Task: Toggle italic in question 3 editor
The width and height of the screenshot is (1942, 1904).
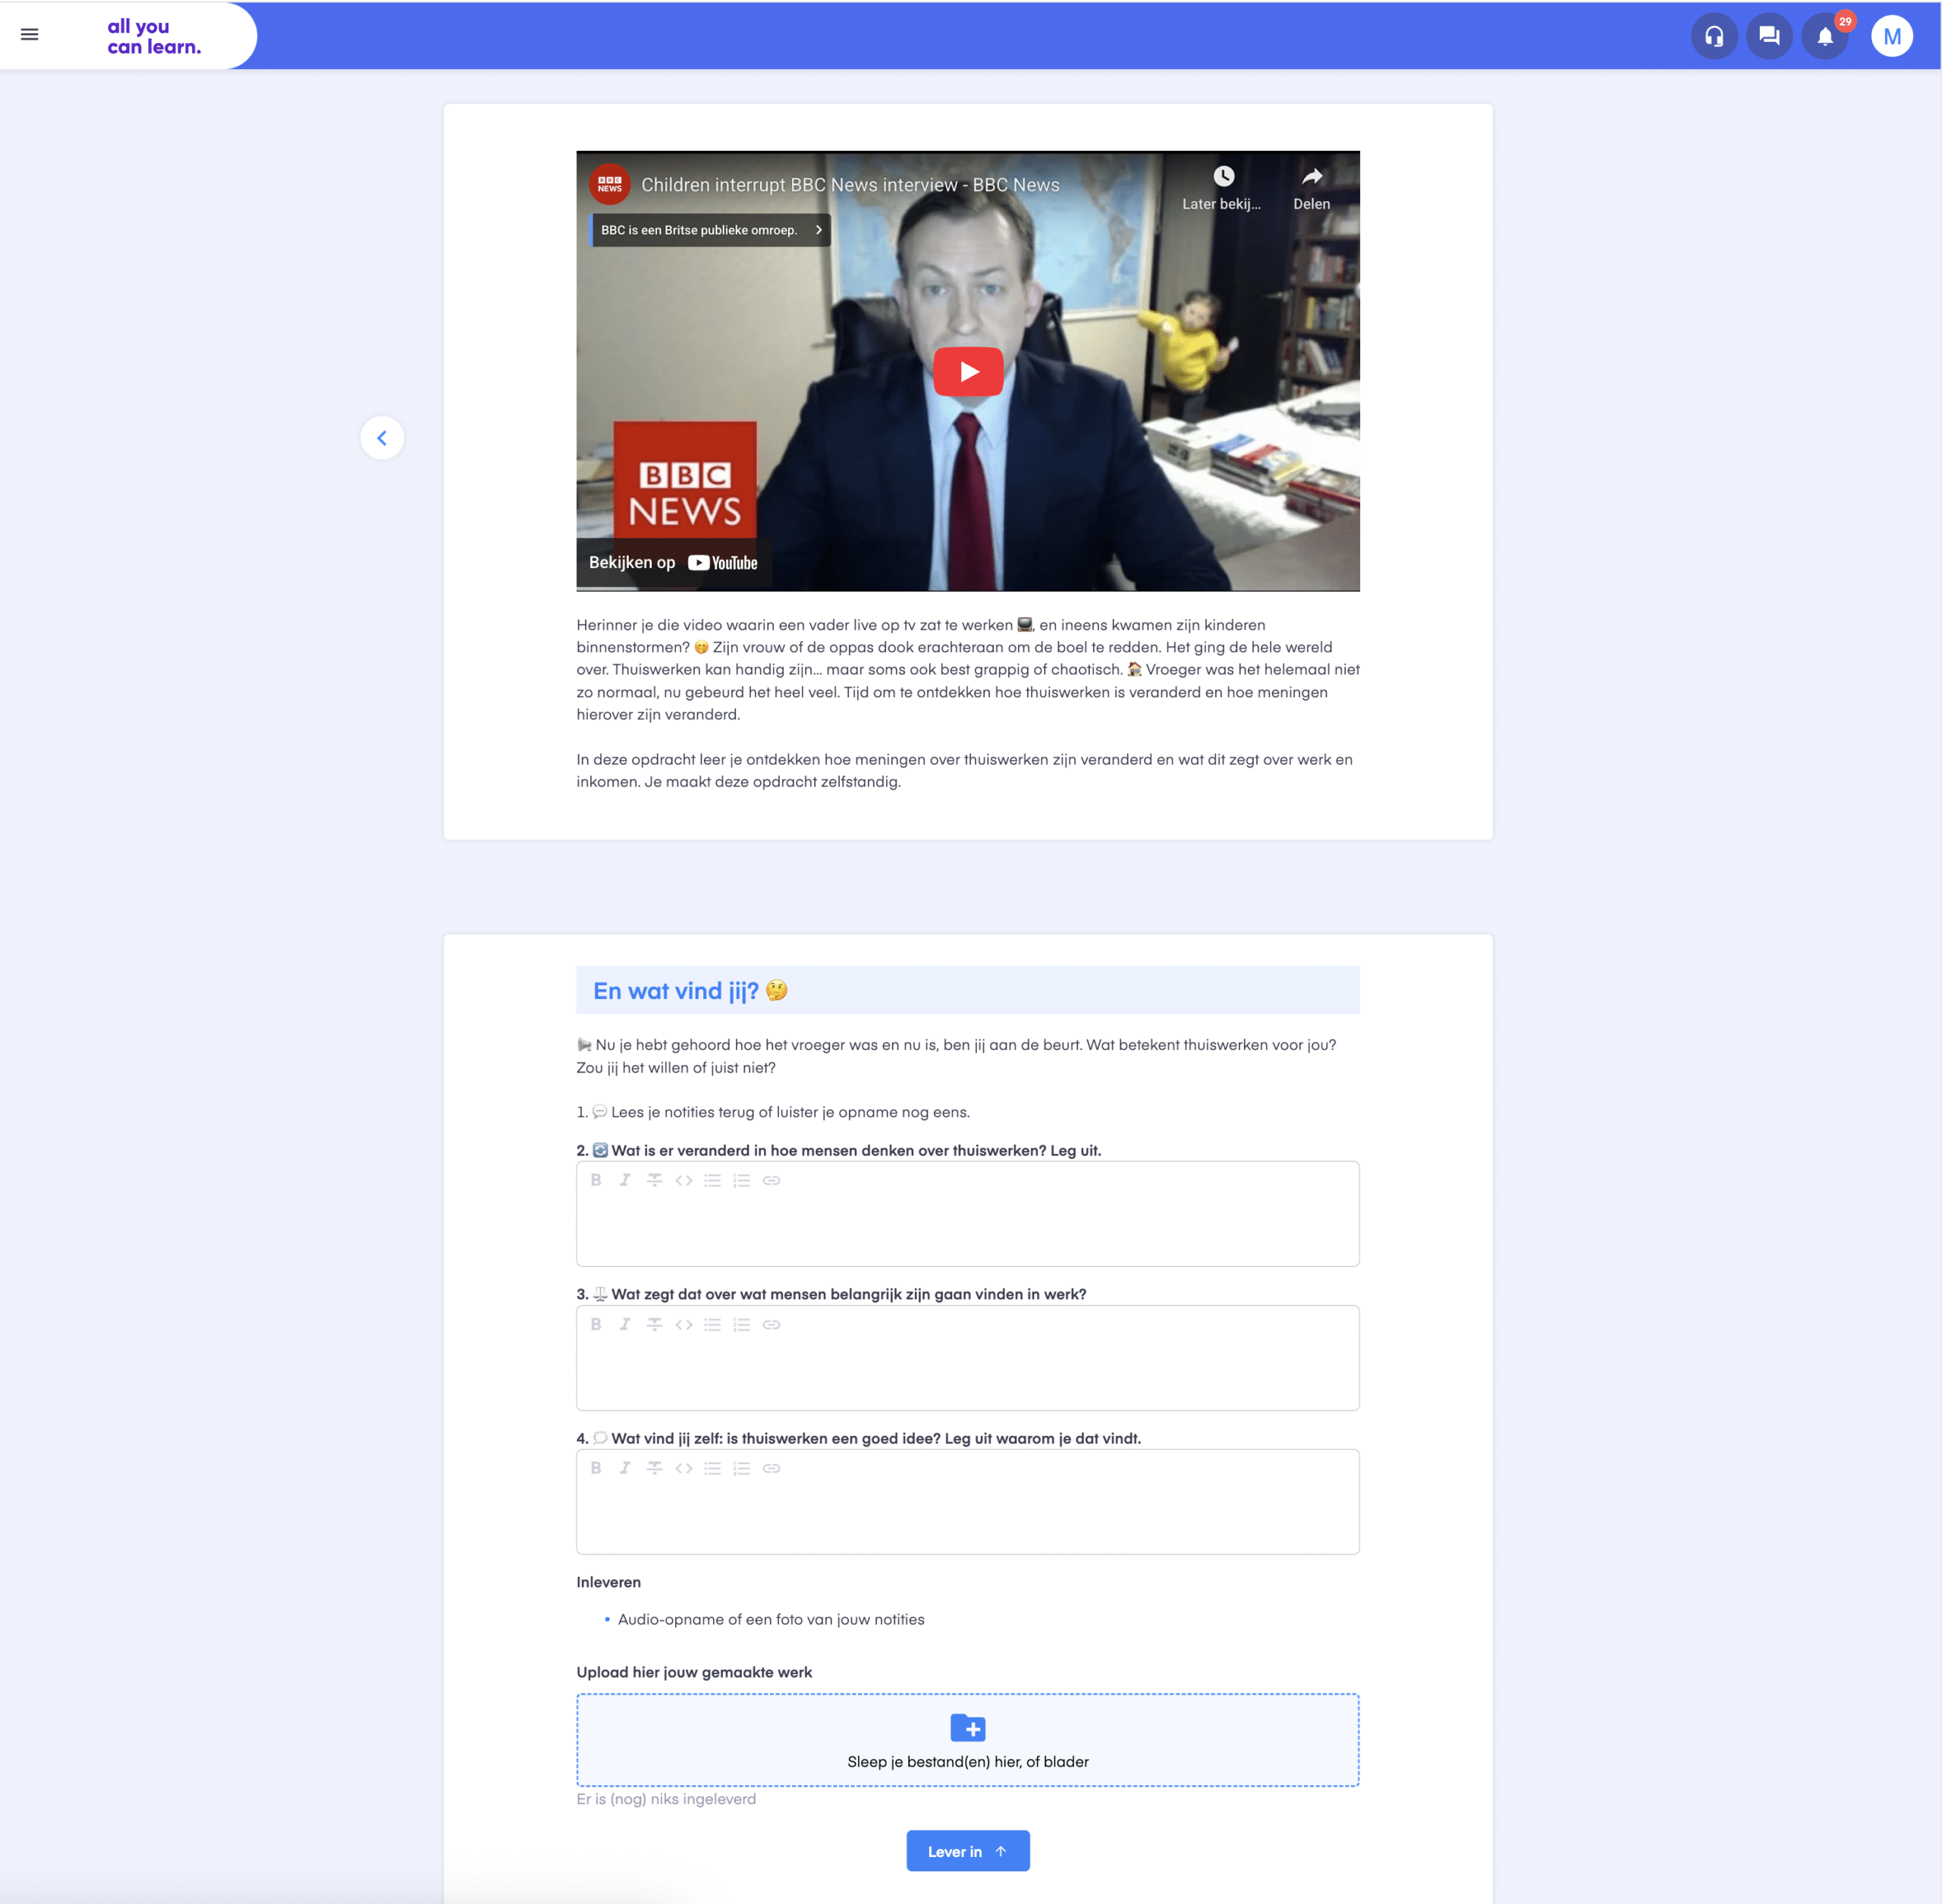Action: click(x=625, y=1324)
